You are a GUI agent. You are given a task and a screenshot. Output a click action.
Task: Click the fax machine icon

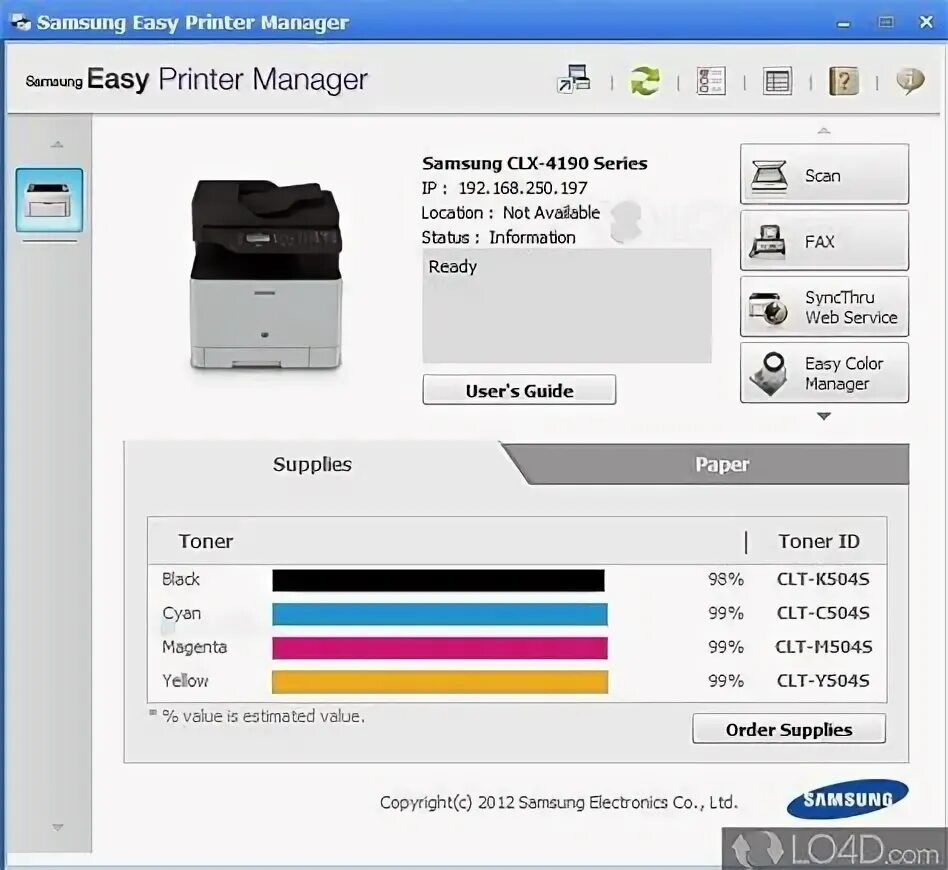pos(768,241)
